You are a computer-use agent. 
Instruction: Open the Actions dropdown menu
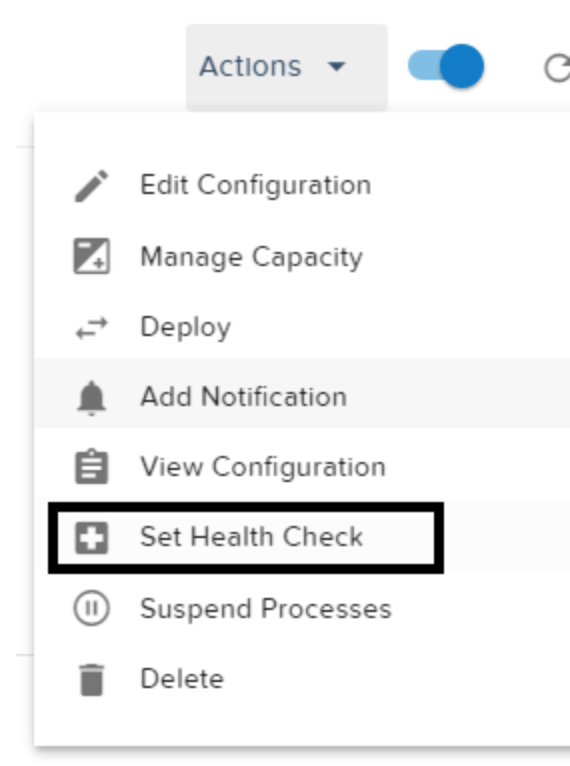[x=287, y=67]
